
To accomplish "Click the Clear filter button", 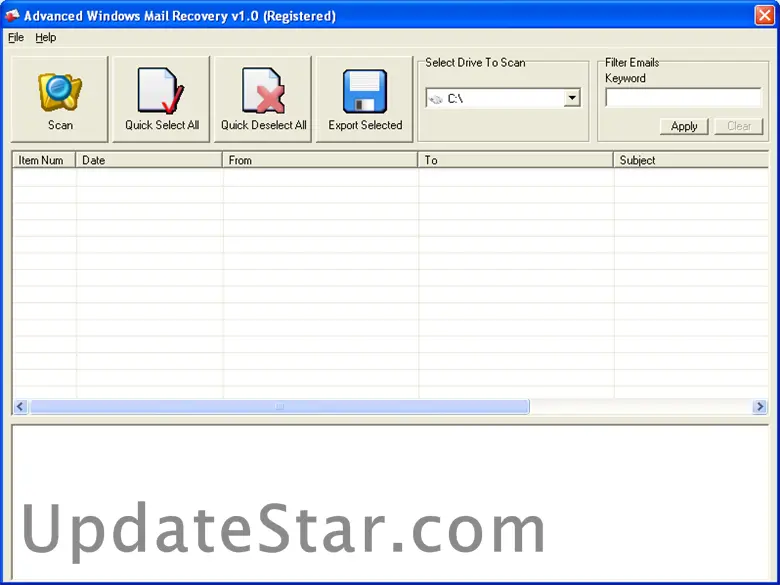I will point(739,126).
